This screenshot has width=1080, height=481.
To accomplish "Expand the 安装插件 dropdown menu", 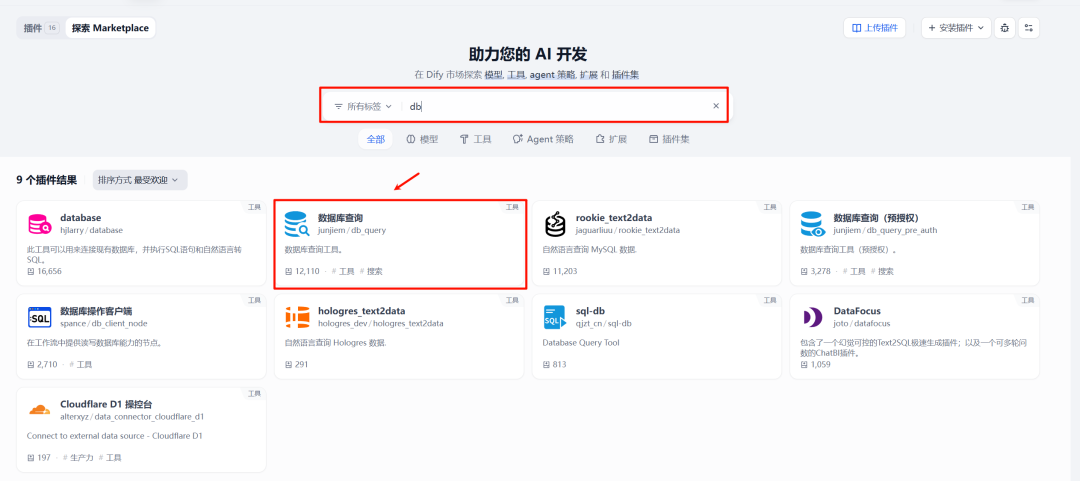I will click(x=956, y=28).
